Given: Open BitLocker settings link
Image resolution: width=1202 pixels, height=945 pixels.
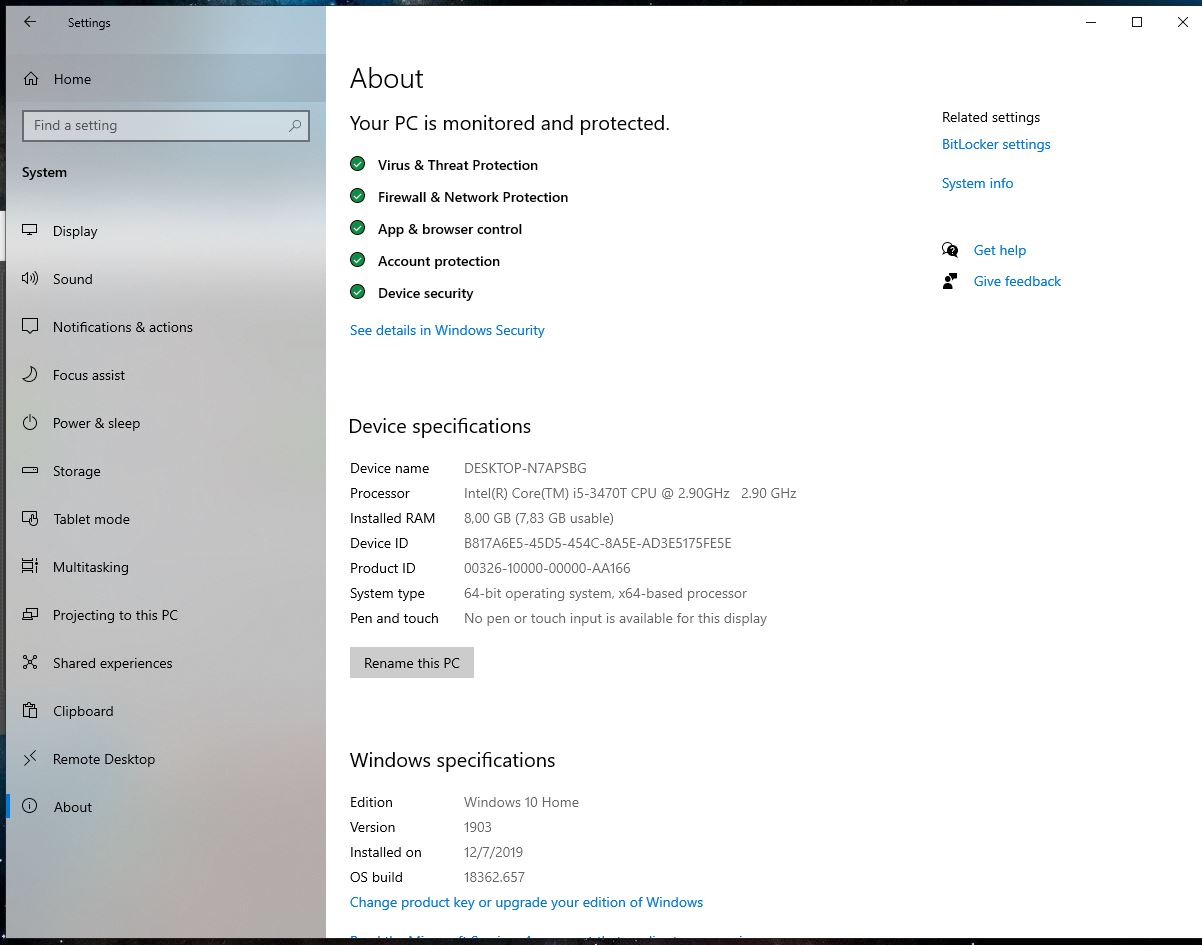Looking at the screenshot, I should (996, 144).
